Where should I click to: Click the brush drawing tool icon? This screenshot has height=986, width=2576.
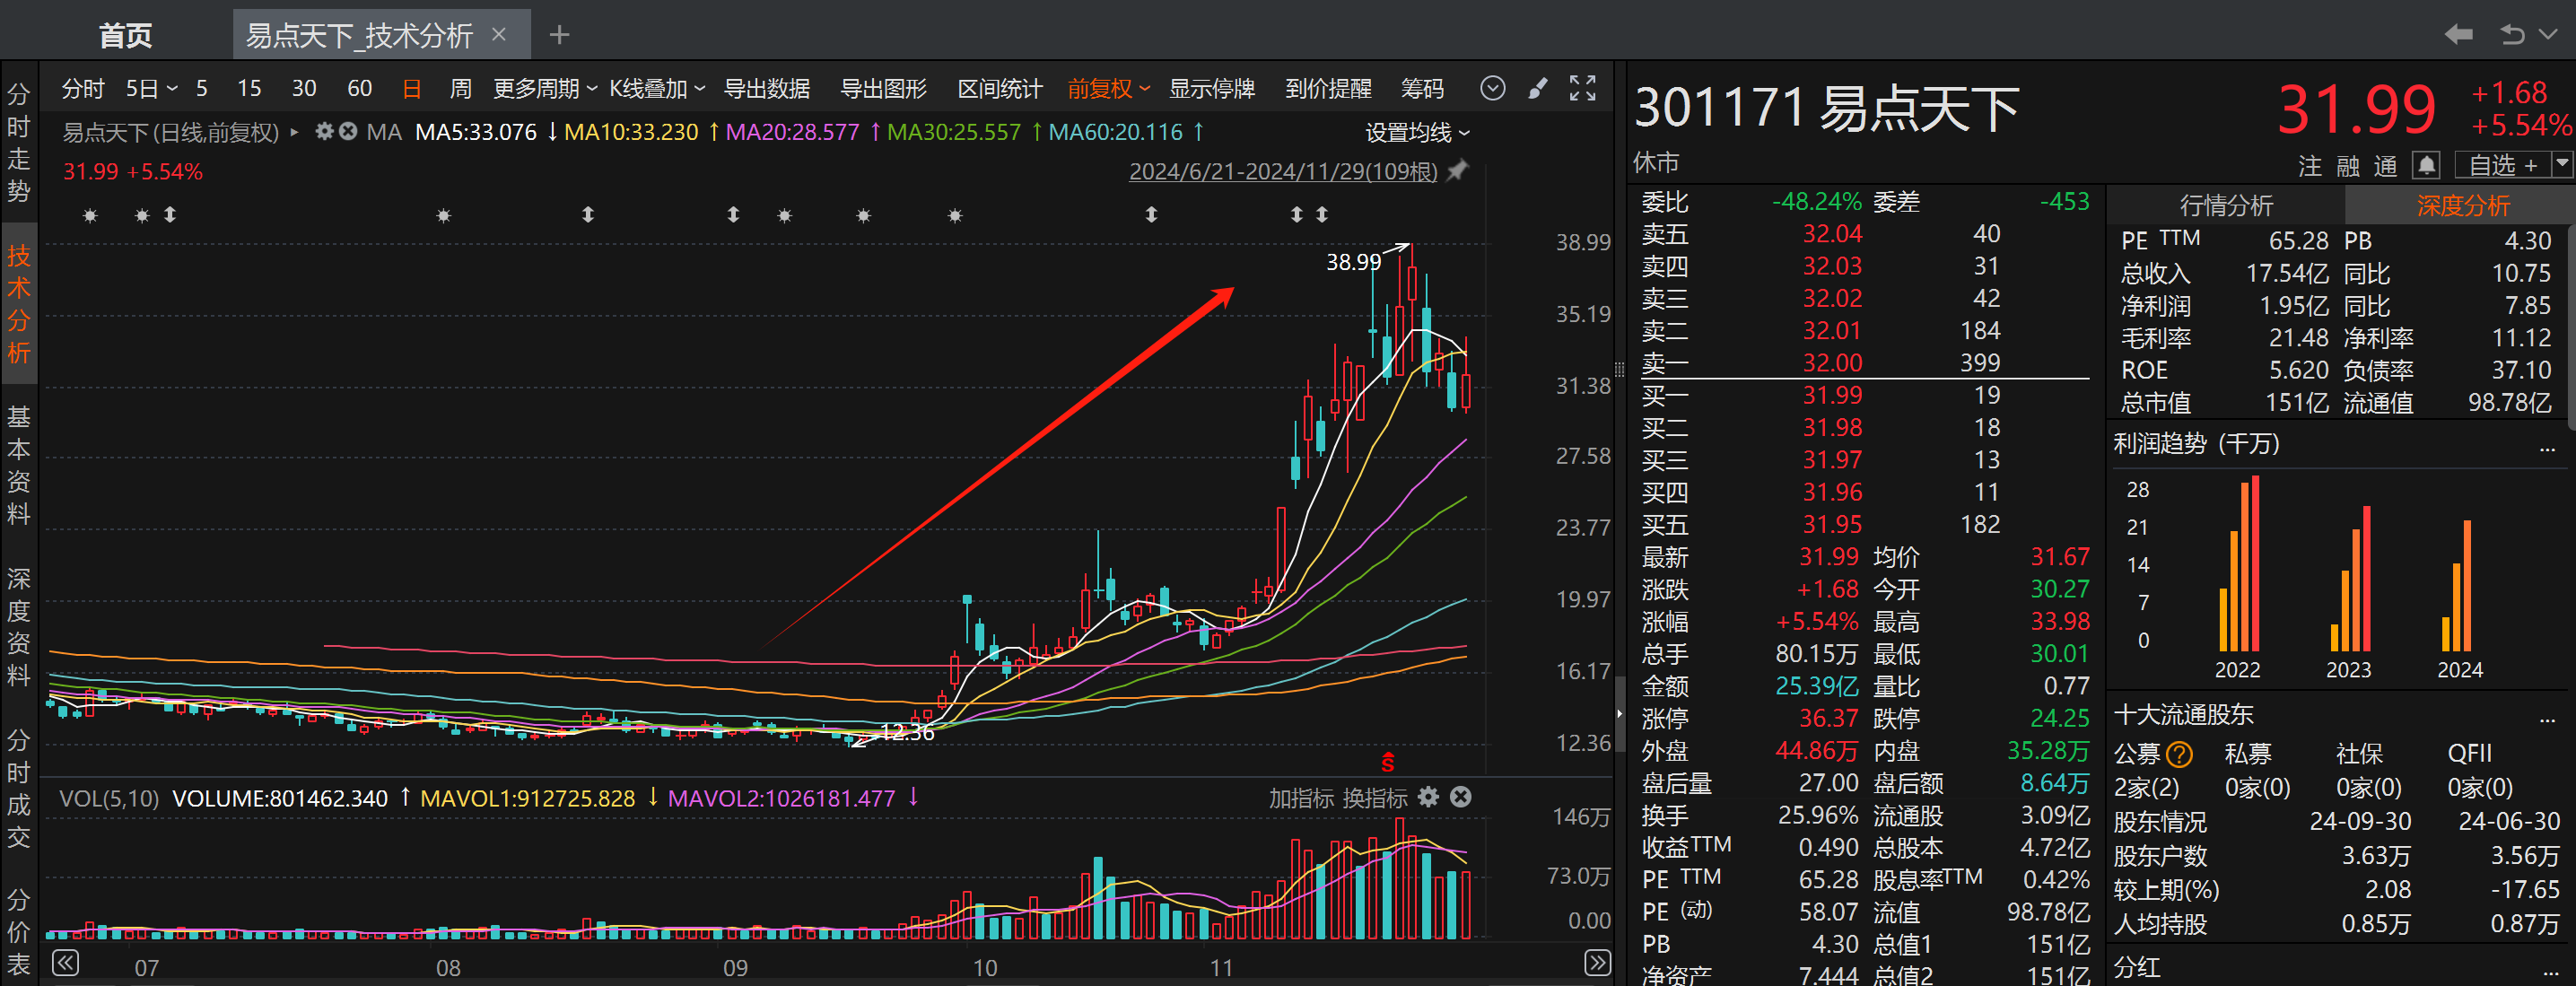pos(1538,89)
